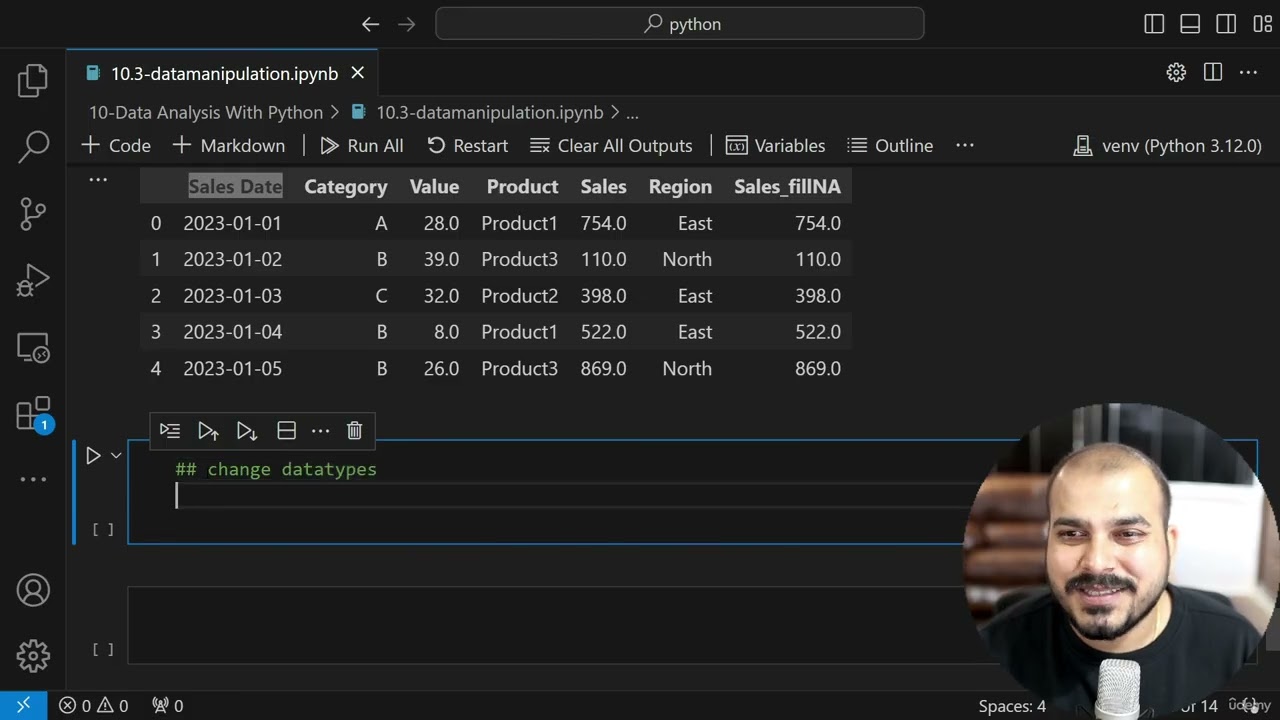The image size is (1280, 720).
Task: Run the change datatypes cell
Action: [93, 456]
